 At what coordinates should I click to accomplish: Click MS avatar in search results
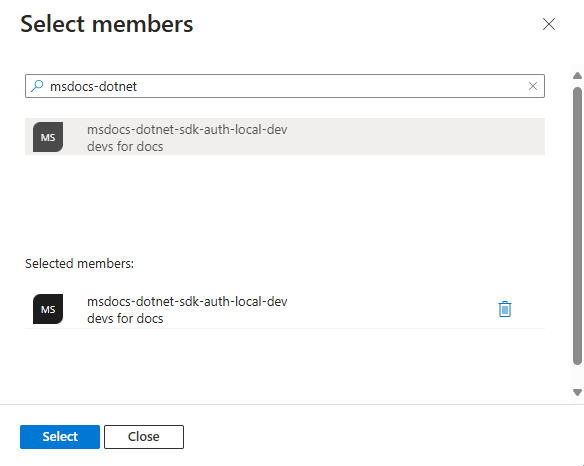(48, 137)
